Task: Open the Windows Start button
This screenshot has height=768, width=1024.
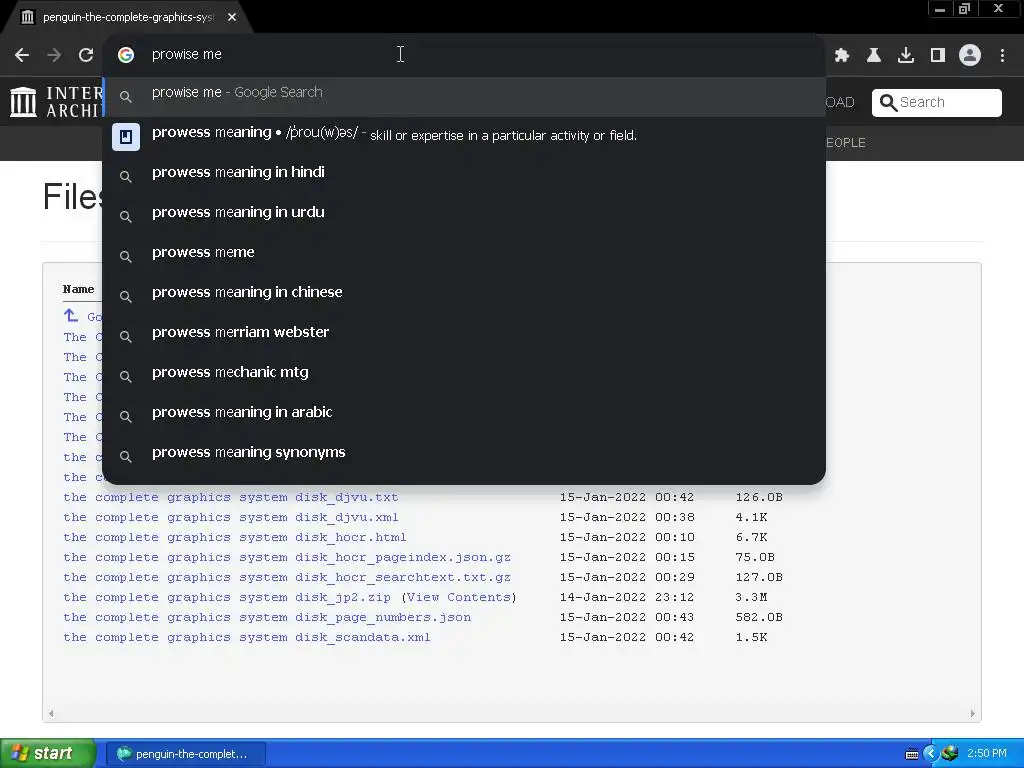Action: point(47,754)
